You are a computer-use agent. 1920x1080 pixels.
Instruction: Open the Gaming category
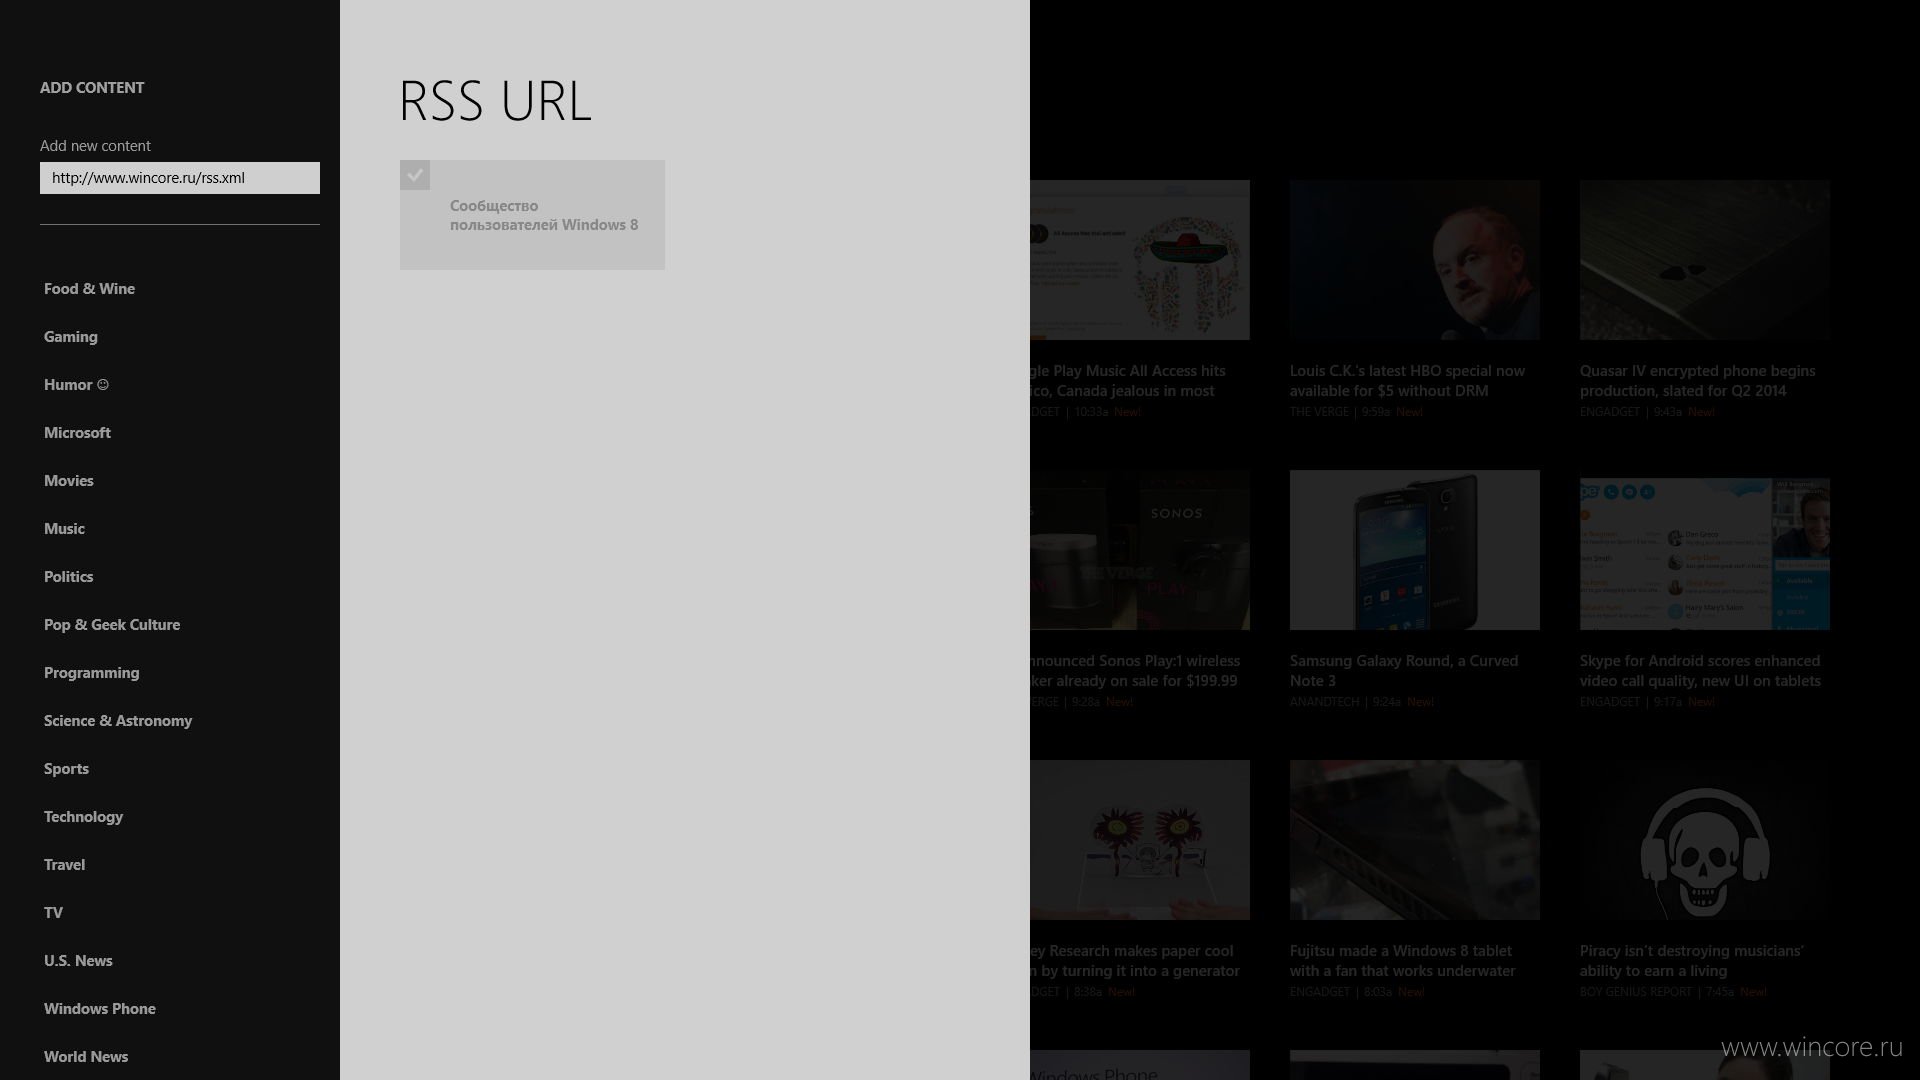71,337
